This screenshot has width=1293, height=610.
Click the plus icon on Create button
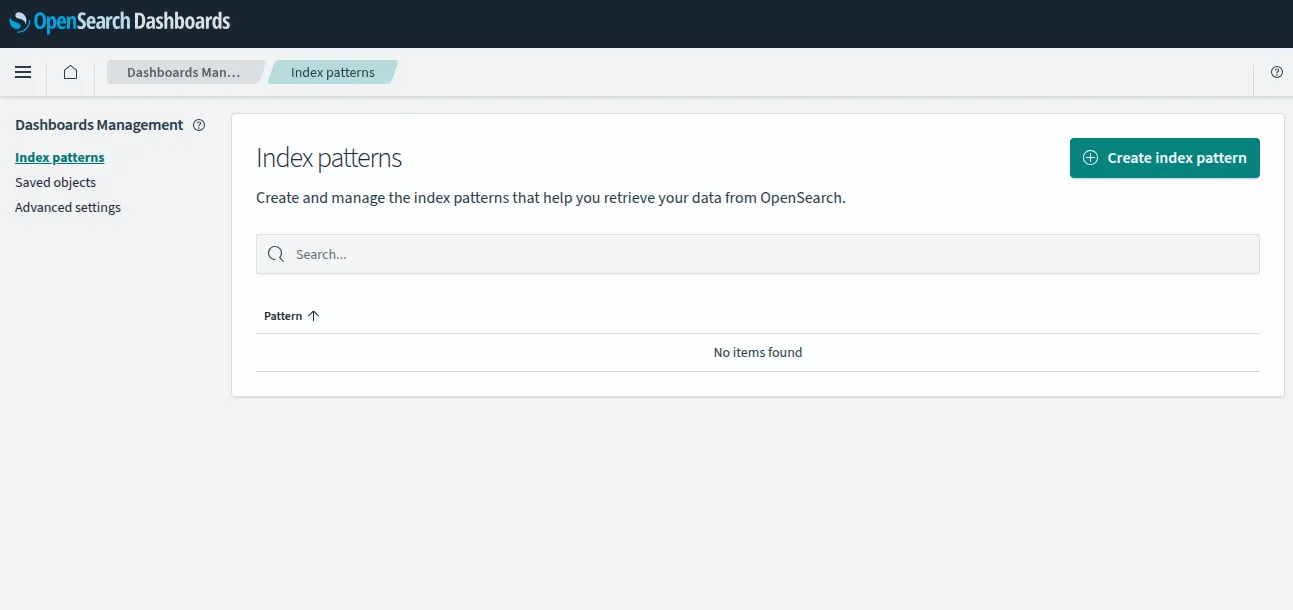(x=1090, y=158)
